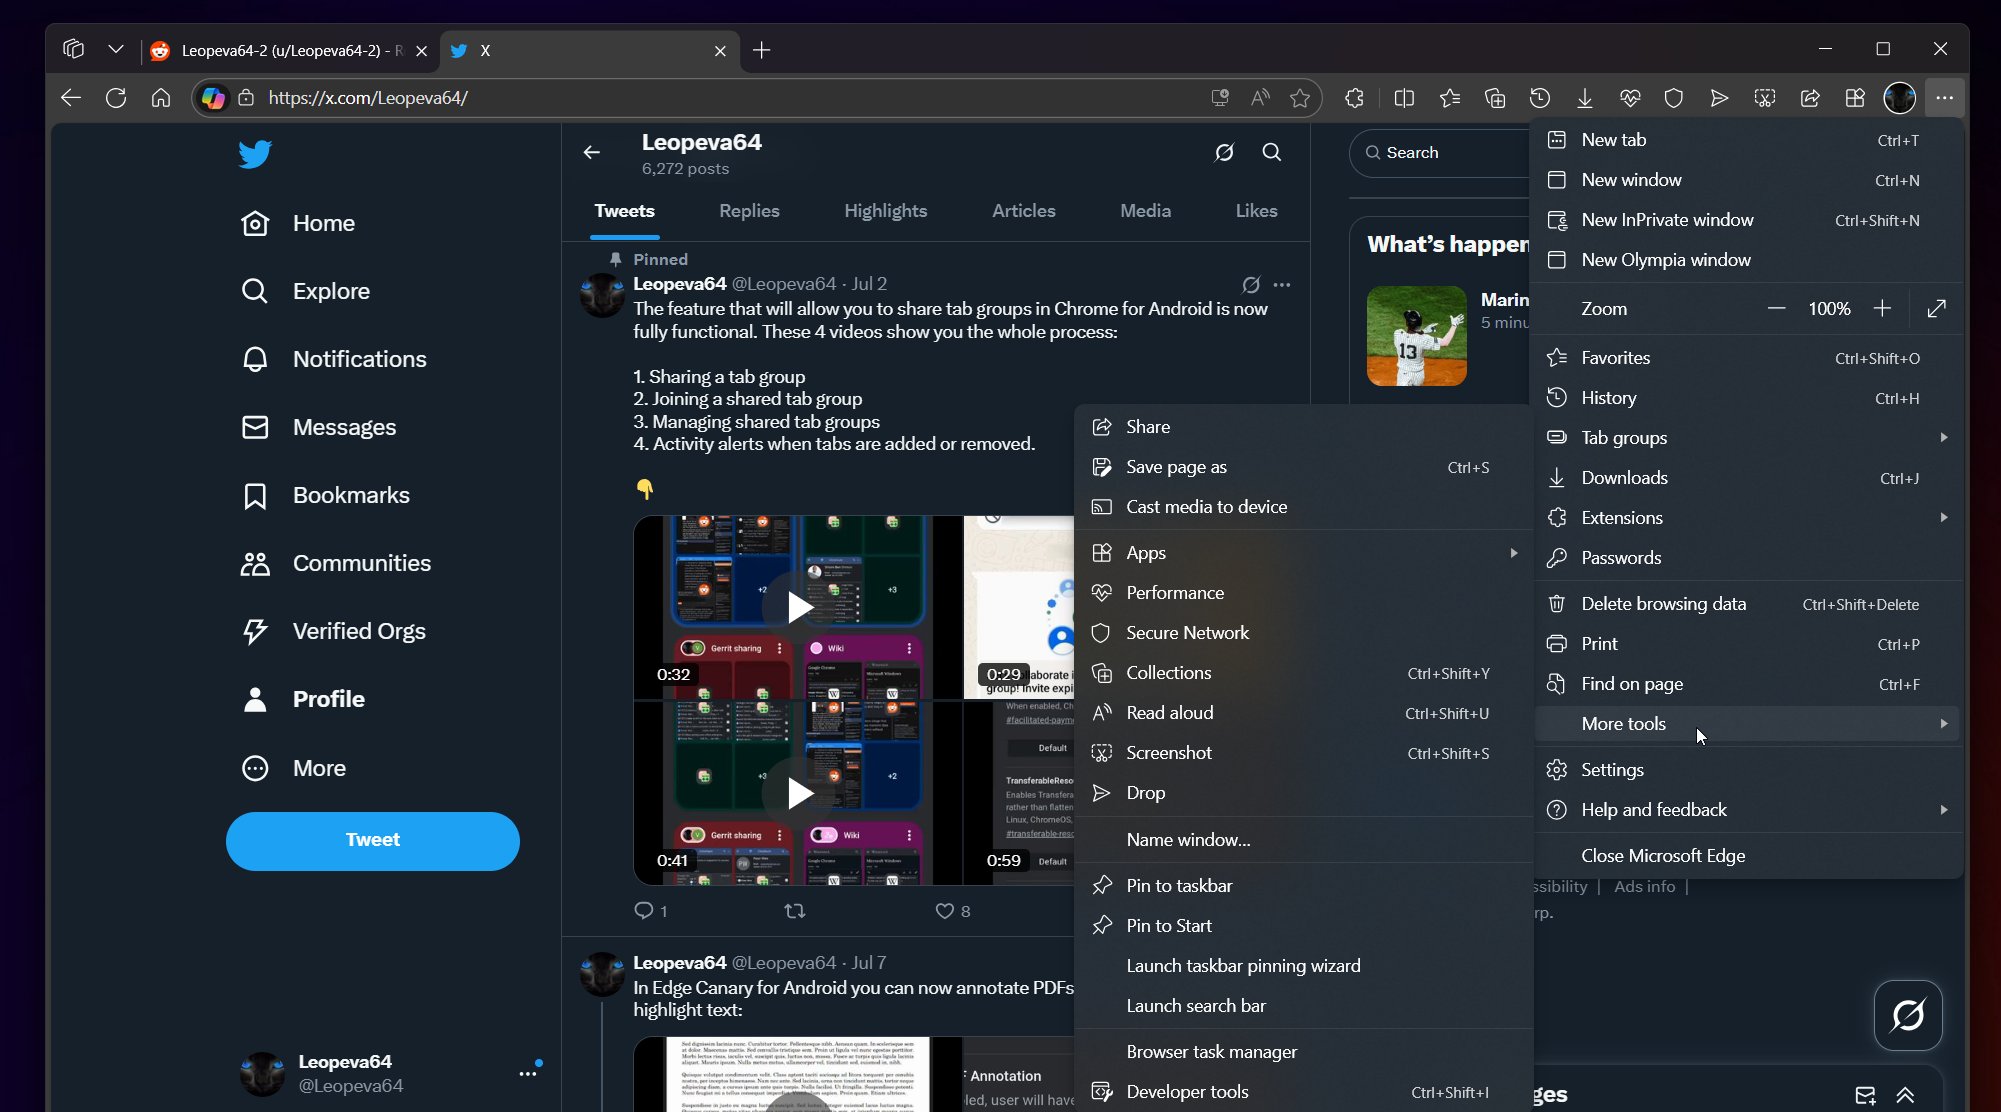Open Communities in sidebar
Viewport: 2001px width, 1112px height.
[x=336, y=563]
